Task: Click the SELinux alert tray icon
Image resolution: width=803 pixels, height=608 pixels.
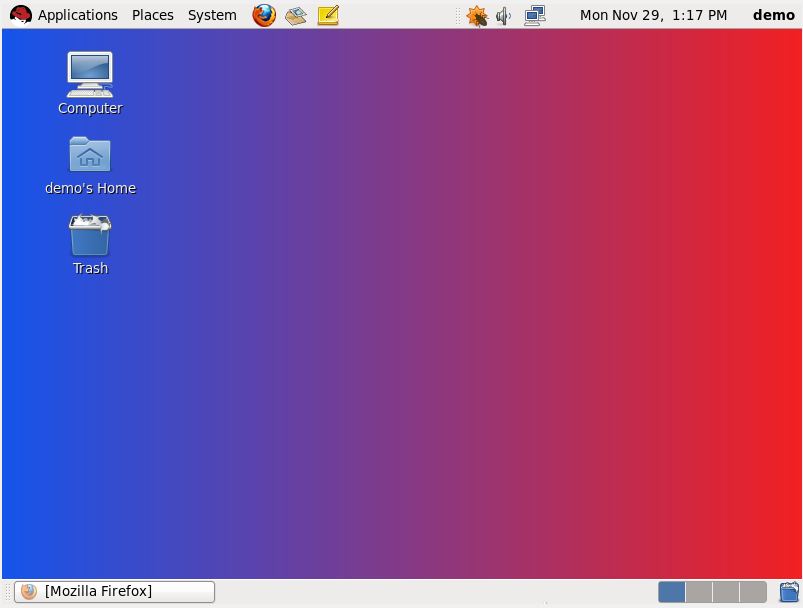Action: click(x=476, y=15)
